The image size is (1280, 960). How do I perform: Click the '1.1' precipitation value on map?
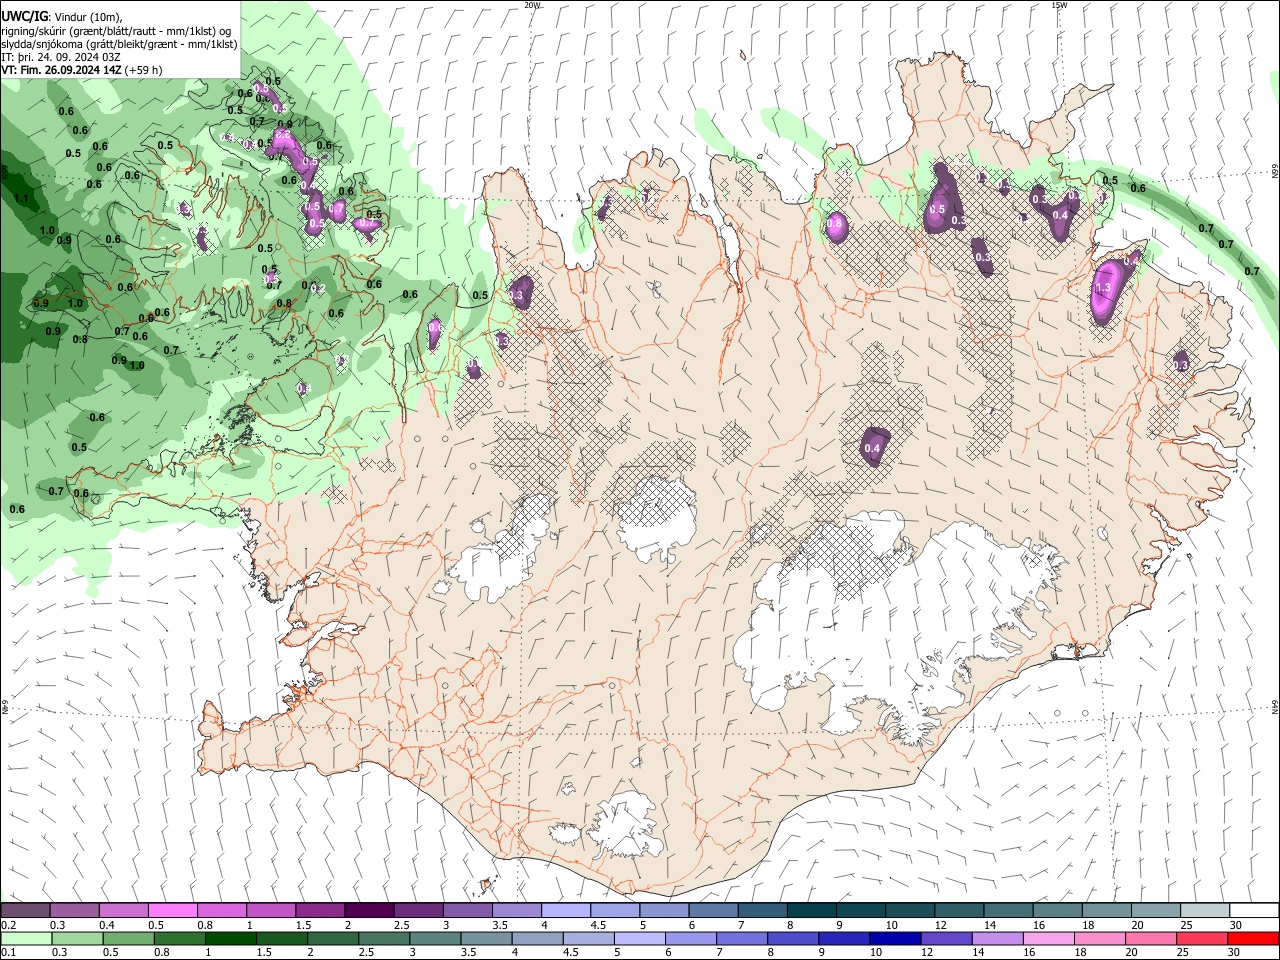[21, 198]
